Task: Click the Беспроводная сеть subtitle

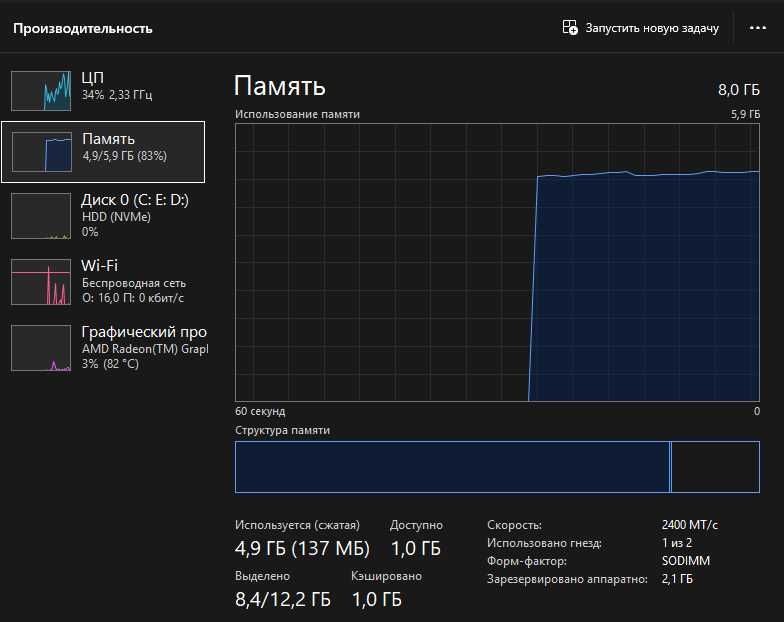Action: click(x=134, y=283)
